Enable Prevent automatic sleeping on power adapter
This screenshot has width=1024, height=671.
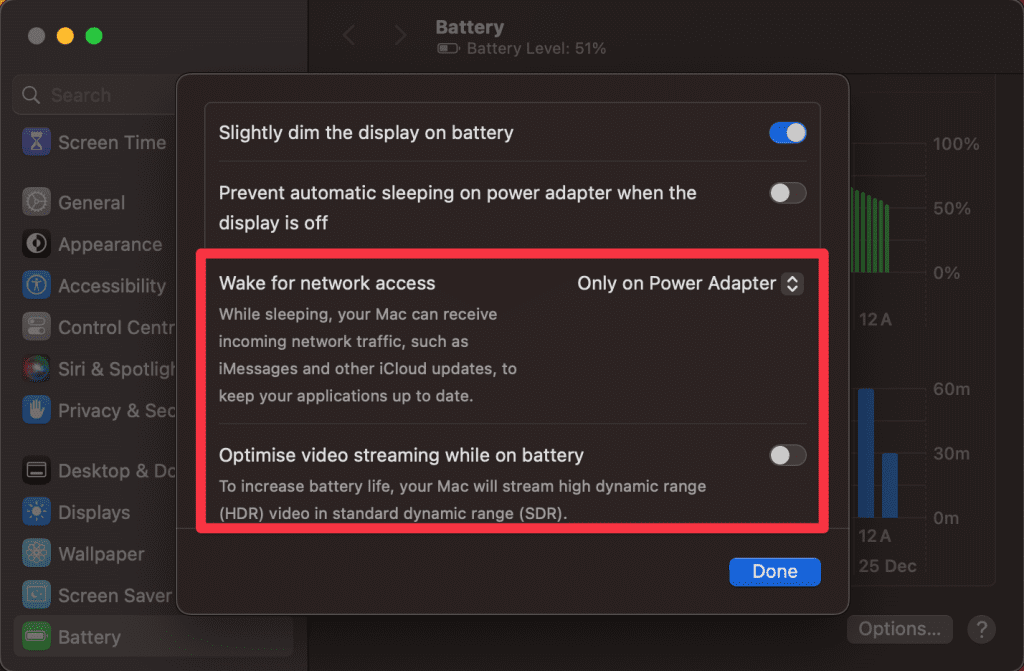[787, 194]
